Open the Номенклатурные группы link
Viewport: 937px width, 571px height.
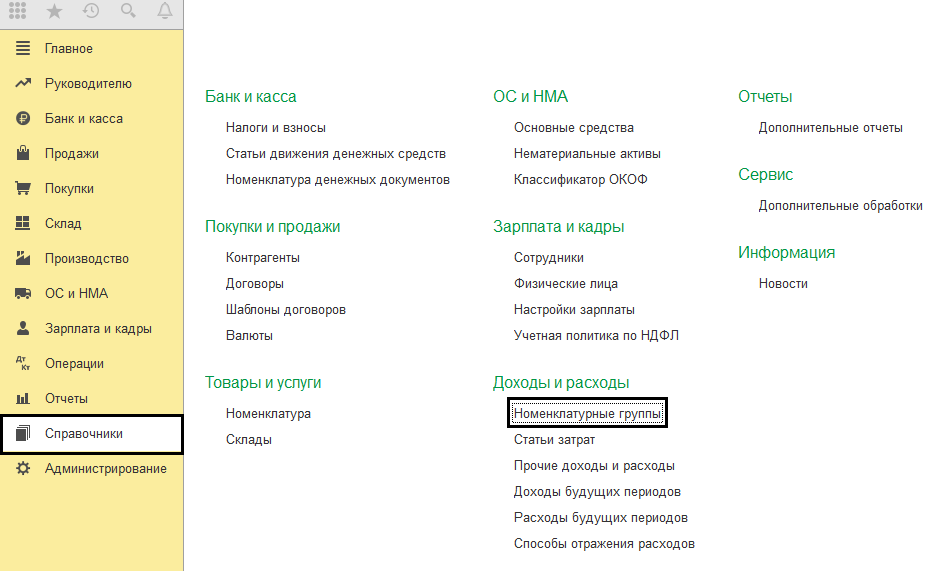click(x=587, y=413)
